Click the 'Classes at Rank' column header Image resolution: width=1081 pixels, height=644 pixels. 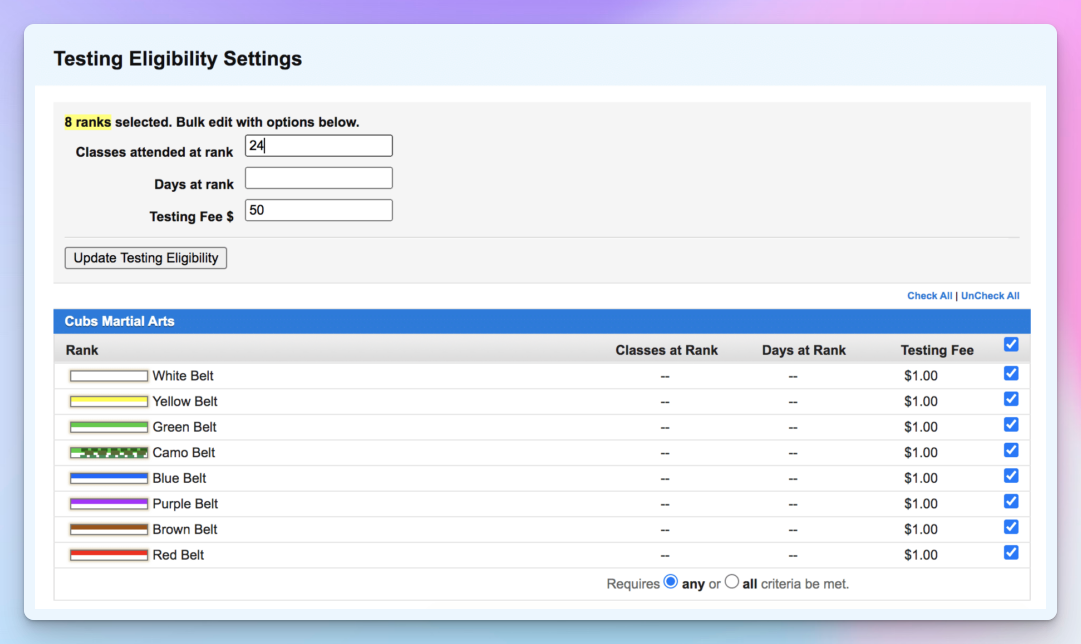[667, 350]
